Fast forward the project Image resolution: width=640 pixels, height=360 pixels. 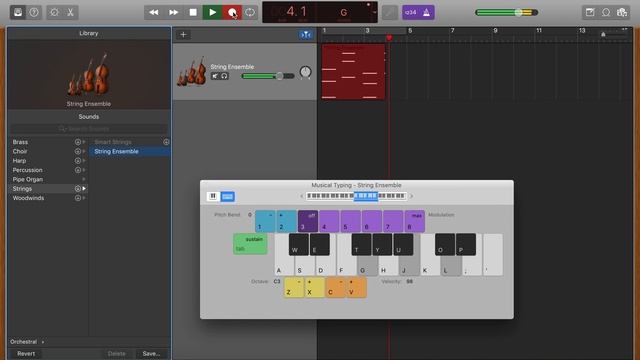[x=173, y=12]
